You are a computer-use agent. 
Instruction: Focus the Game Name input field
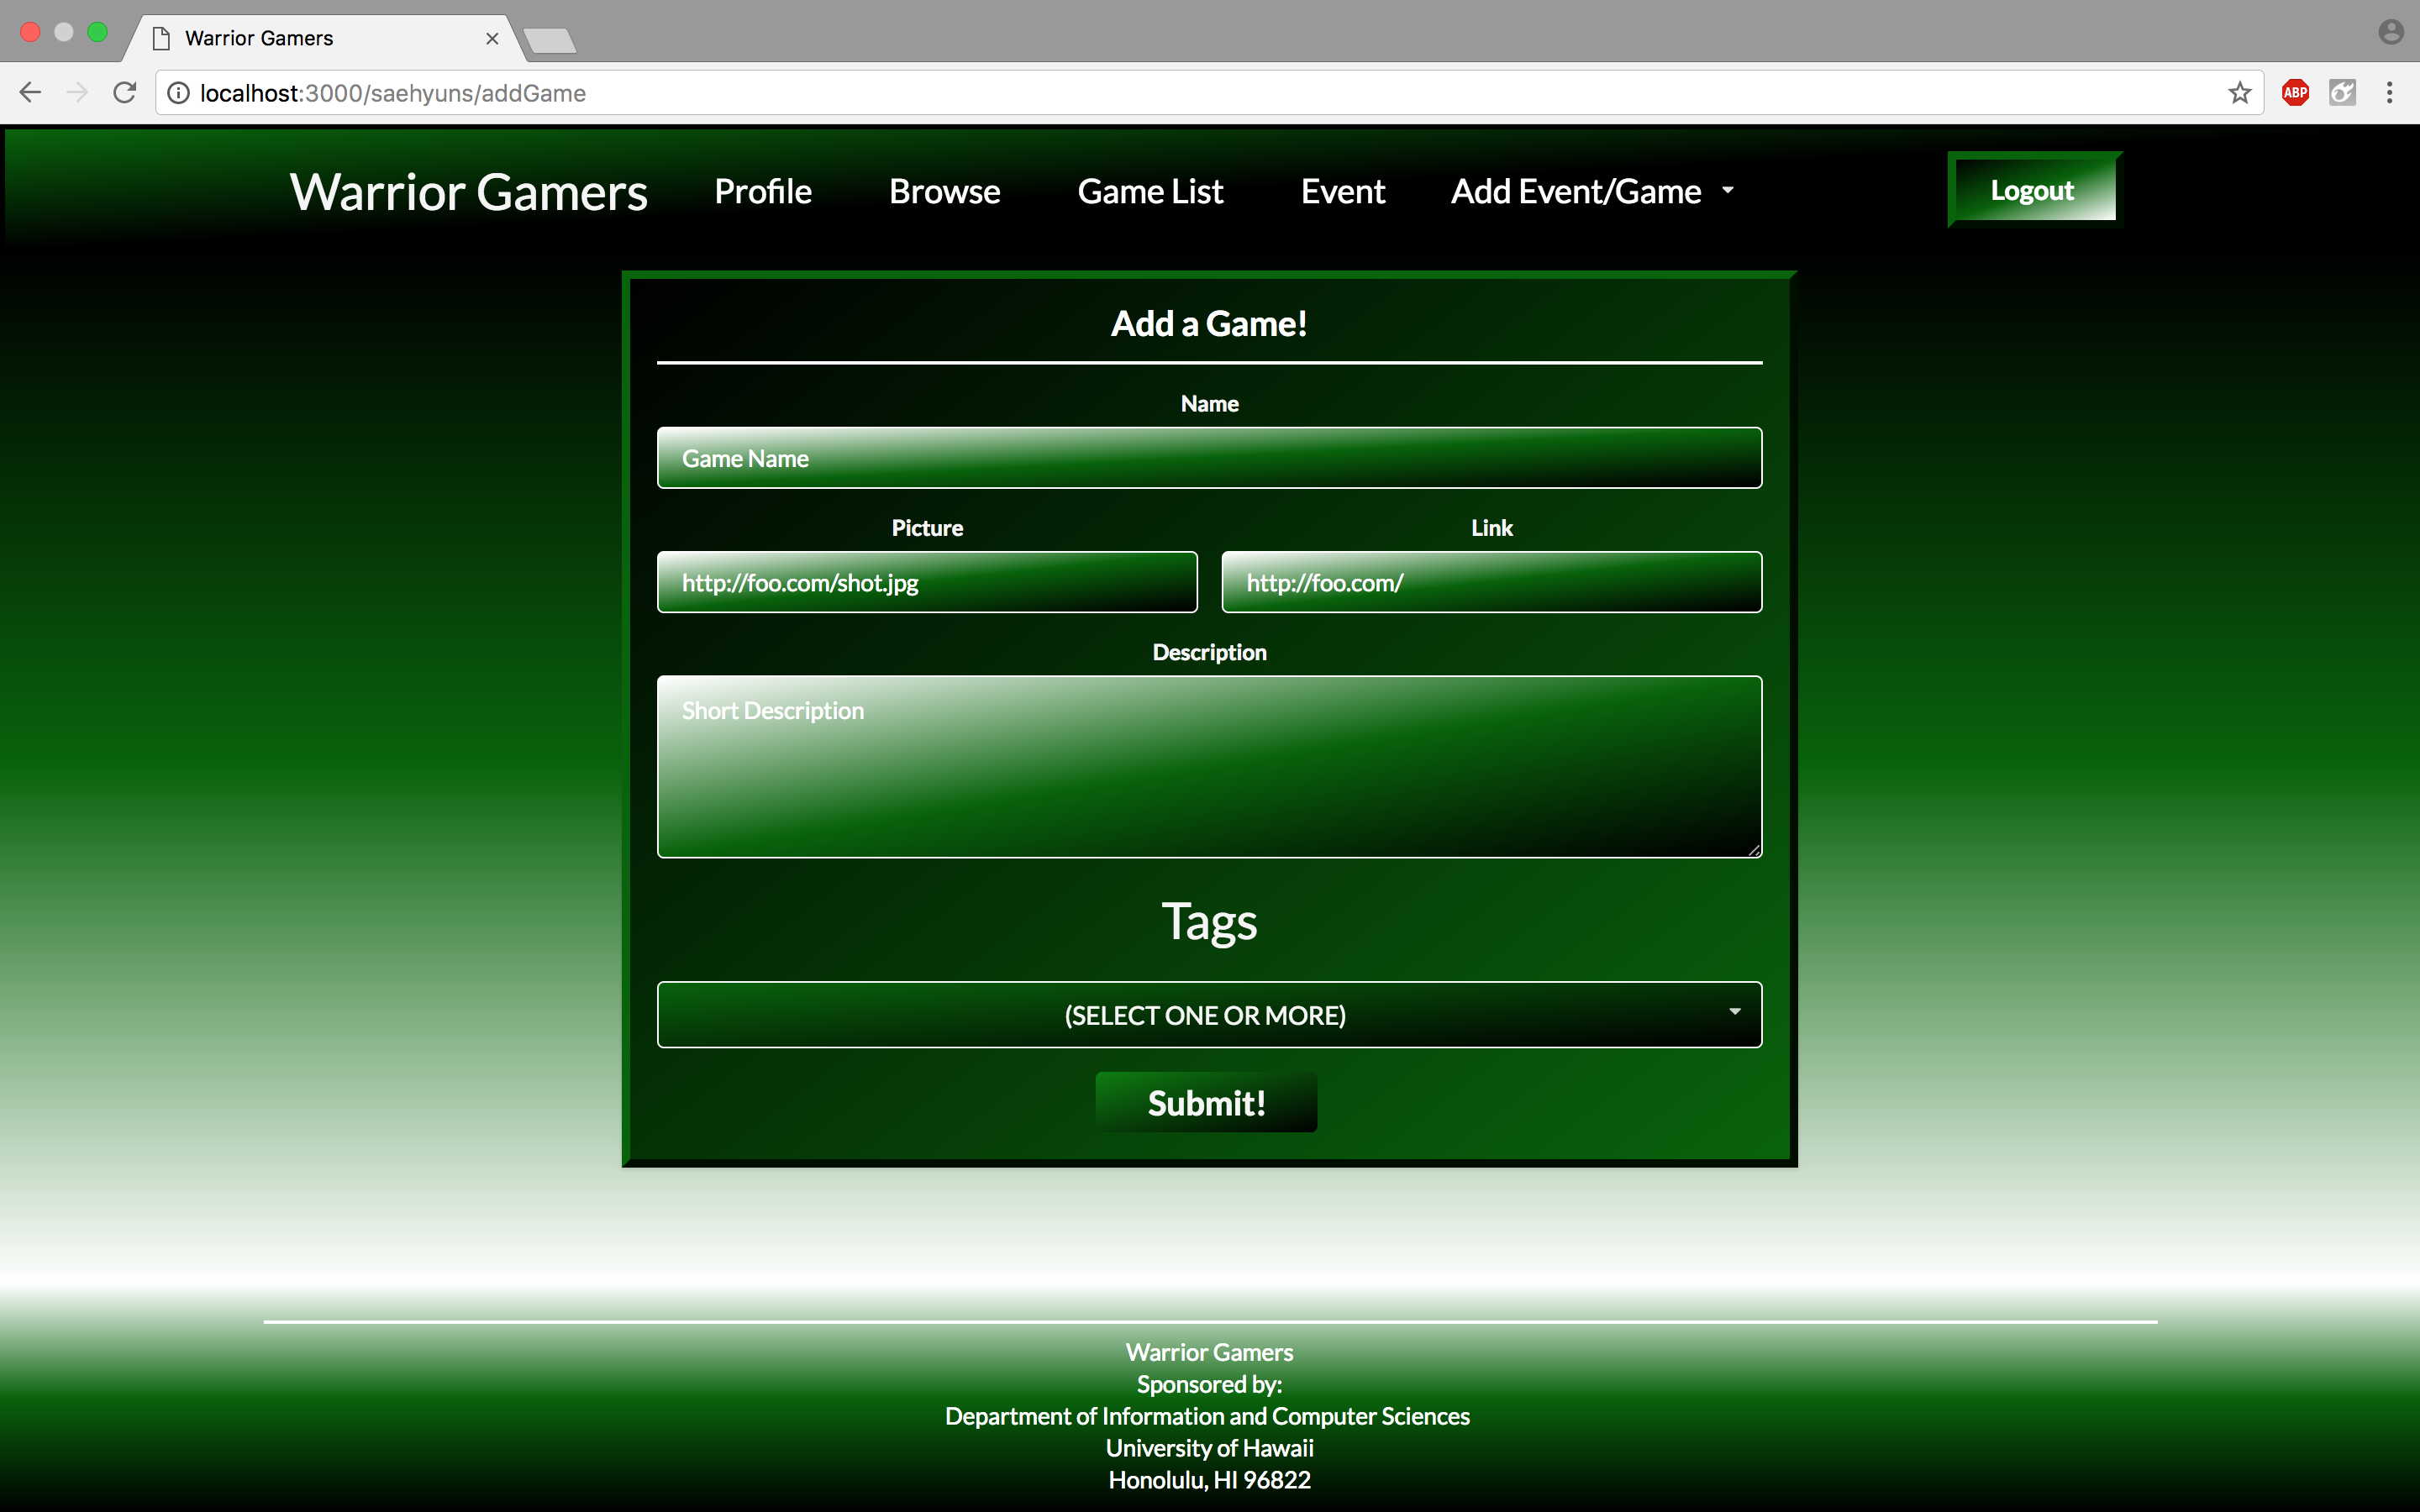coord(1209,458)
